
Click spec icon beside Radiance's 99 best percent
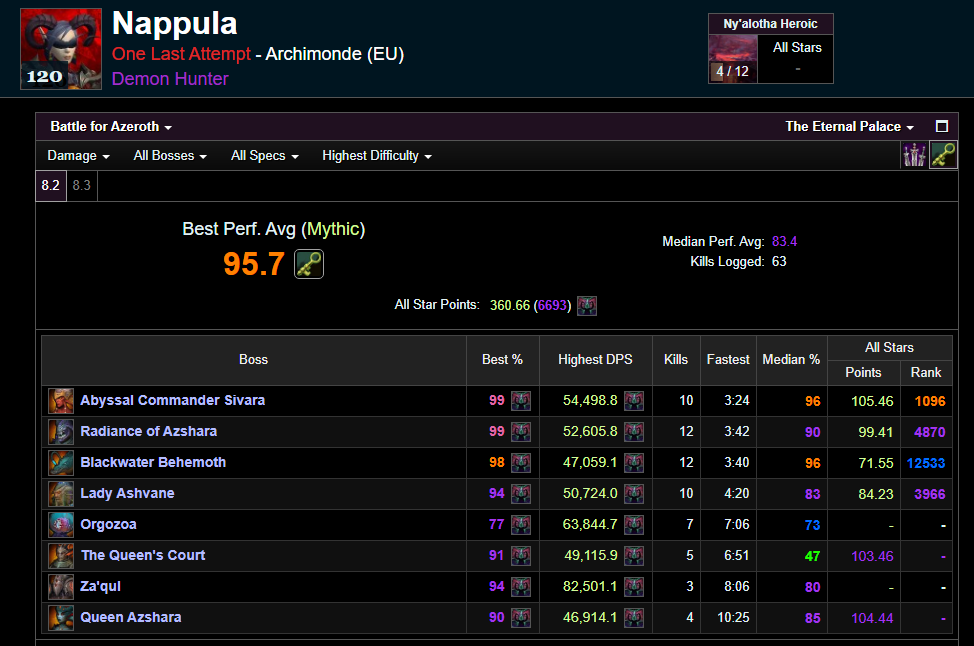click(x=521, y=432)
